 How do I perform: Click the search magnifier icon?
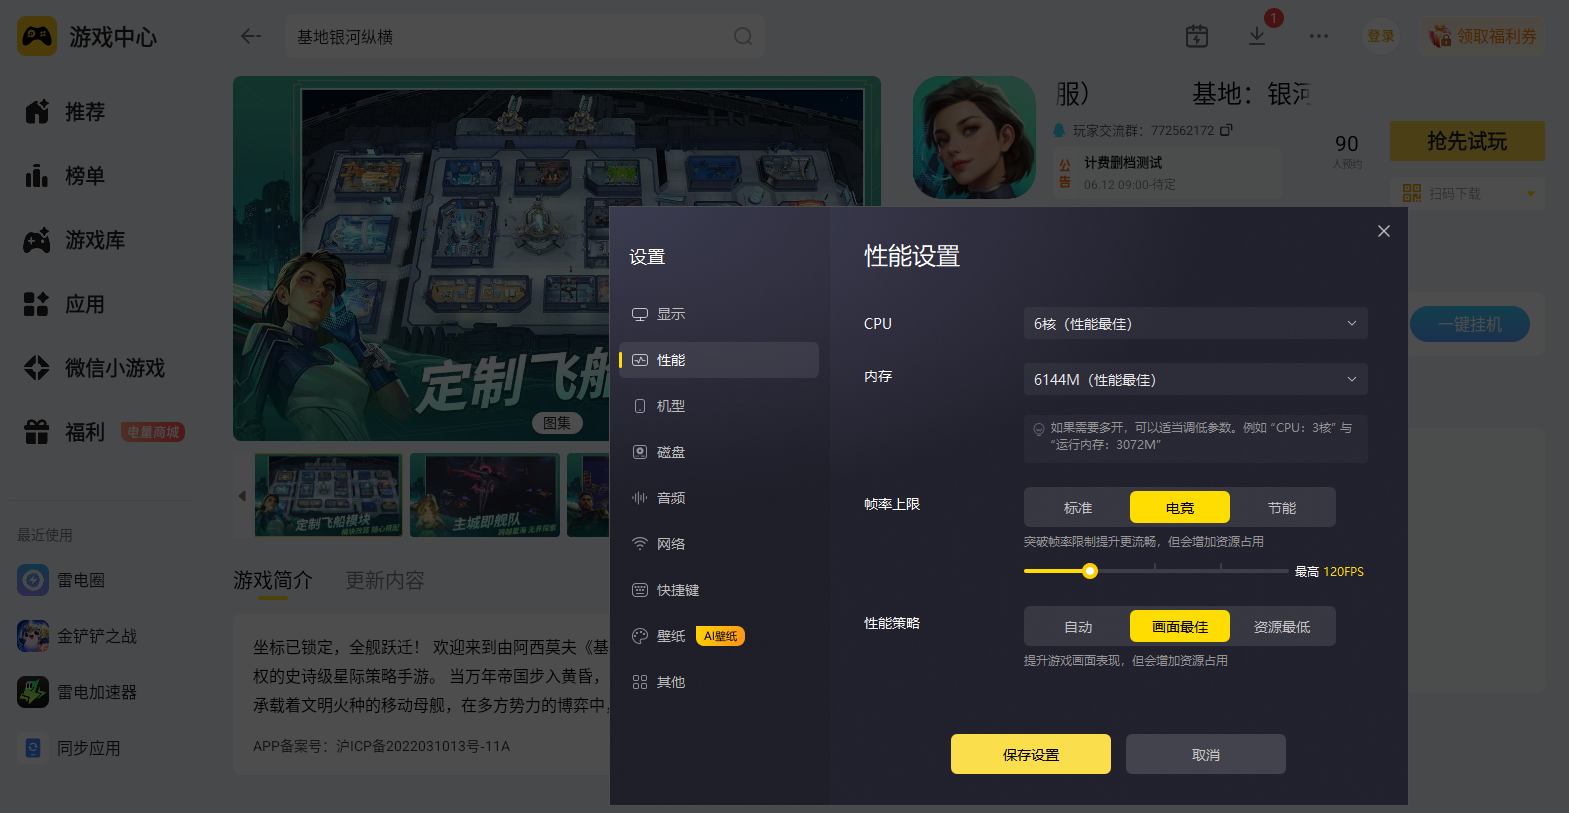pos(743,37)
